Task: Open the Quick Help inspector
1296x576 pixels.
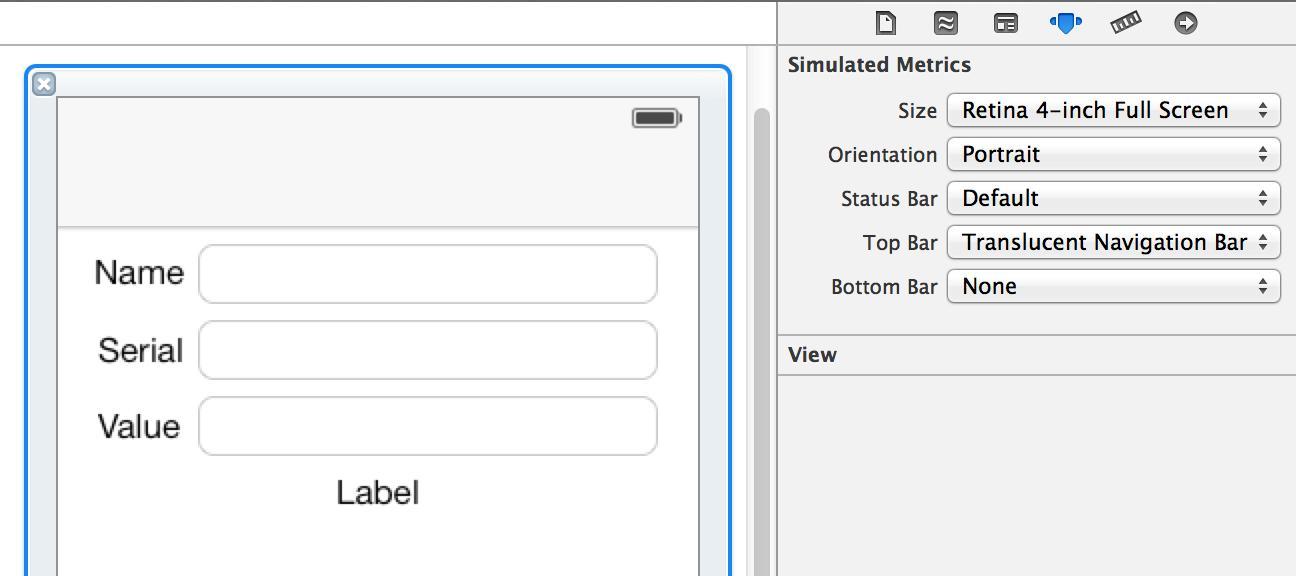Action: point(945,22)
